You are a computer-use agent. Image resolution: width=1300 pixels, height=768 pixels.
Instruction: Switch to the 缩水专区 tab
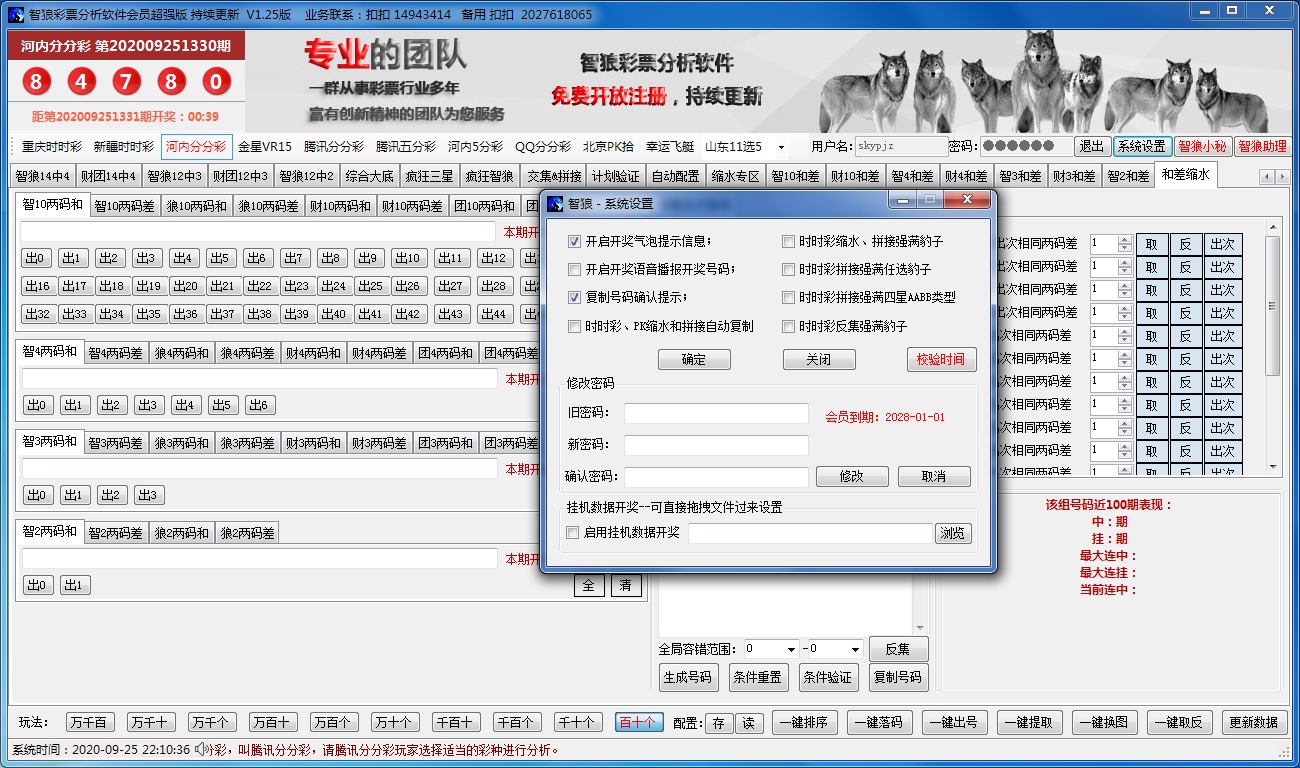735,176
